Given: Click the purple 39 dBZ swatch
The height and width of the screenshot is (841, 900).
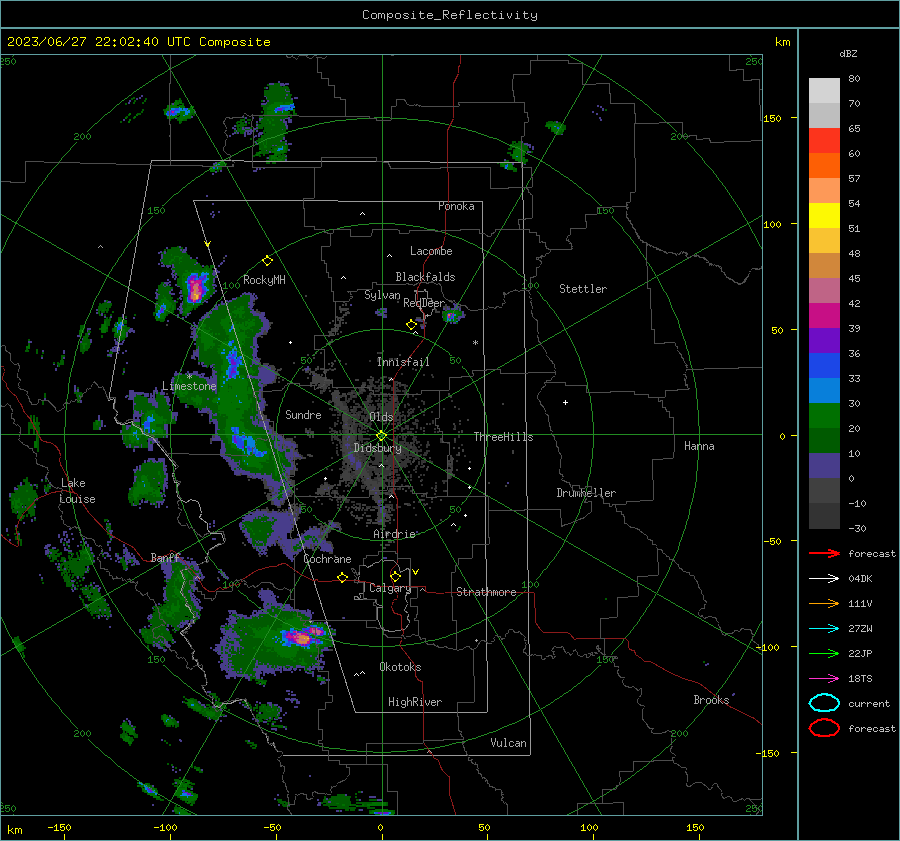Looking at the screenshot, I should pos(824,341).
